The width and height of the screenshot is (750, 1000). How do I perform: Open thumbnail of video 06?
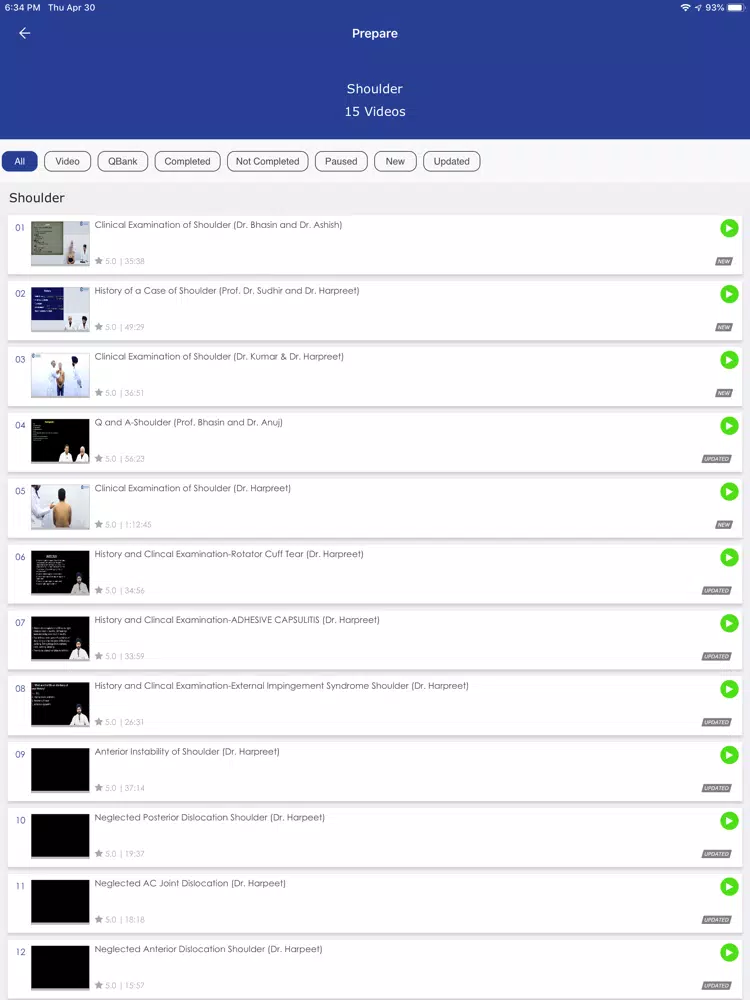(x=61, y=572)
